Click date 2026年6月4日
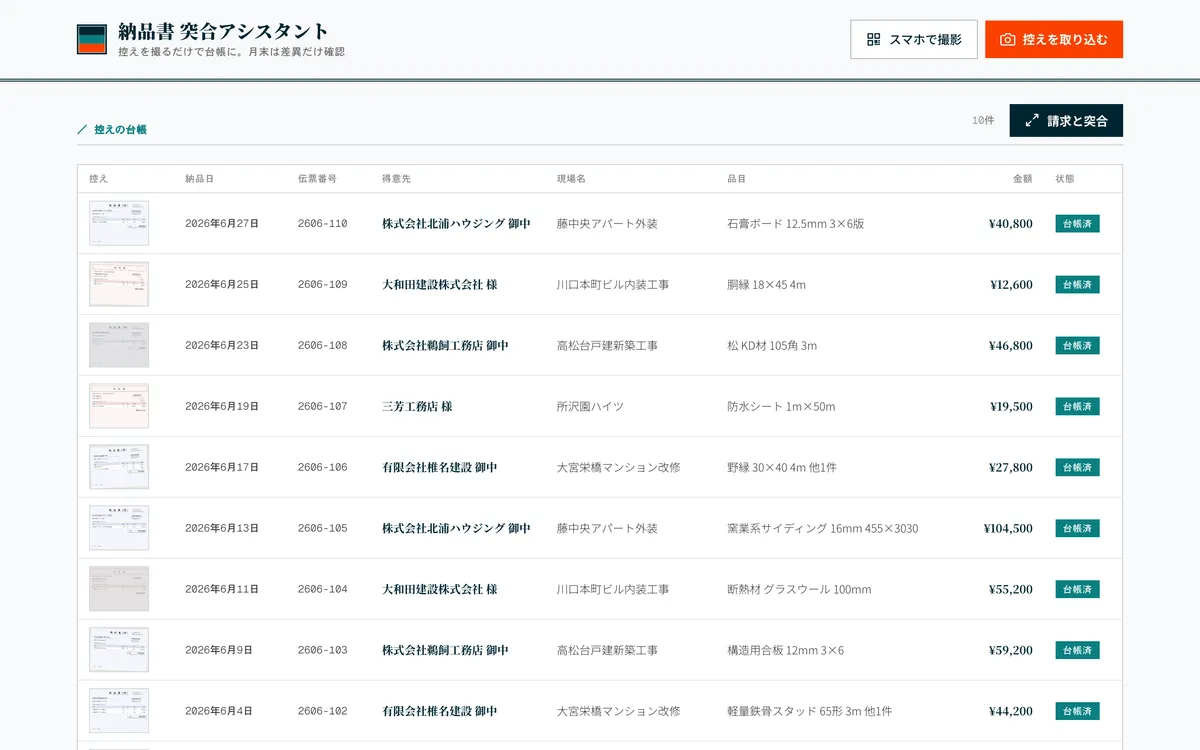This screenshot has width=1200, height=750. (219, 711)
